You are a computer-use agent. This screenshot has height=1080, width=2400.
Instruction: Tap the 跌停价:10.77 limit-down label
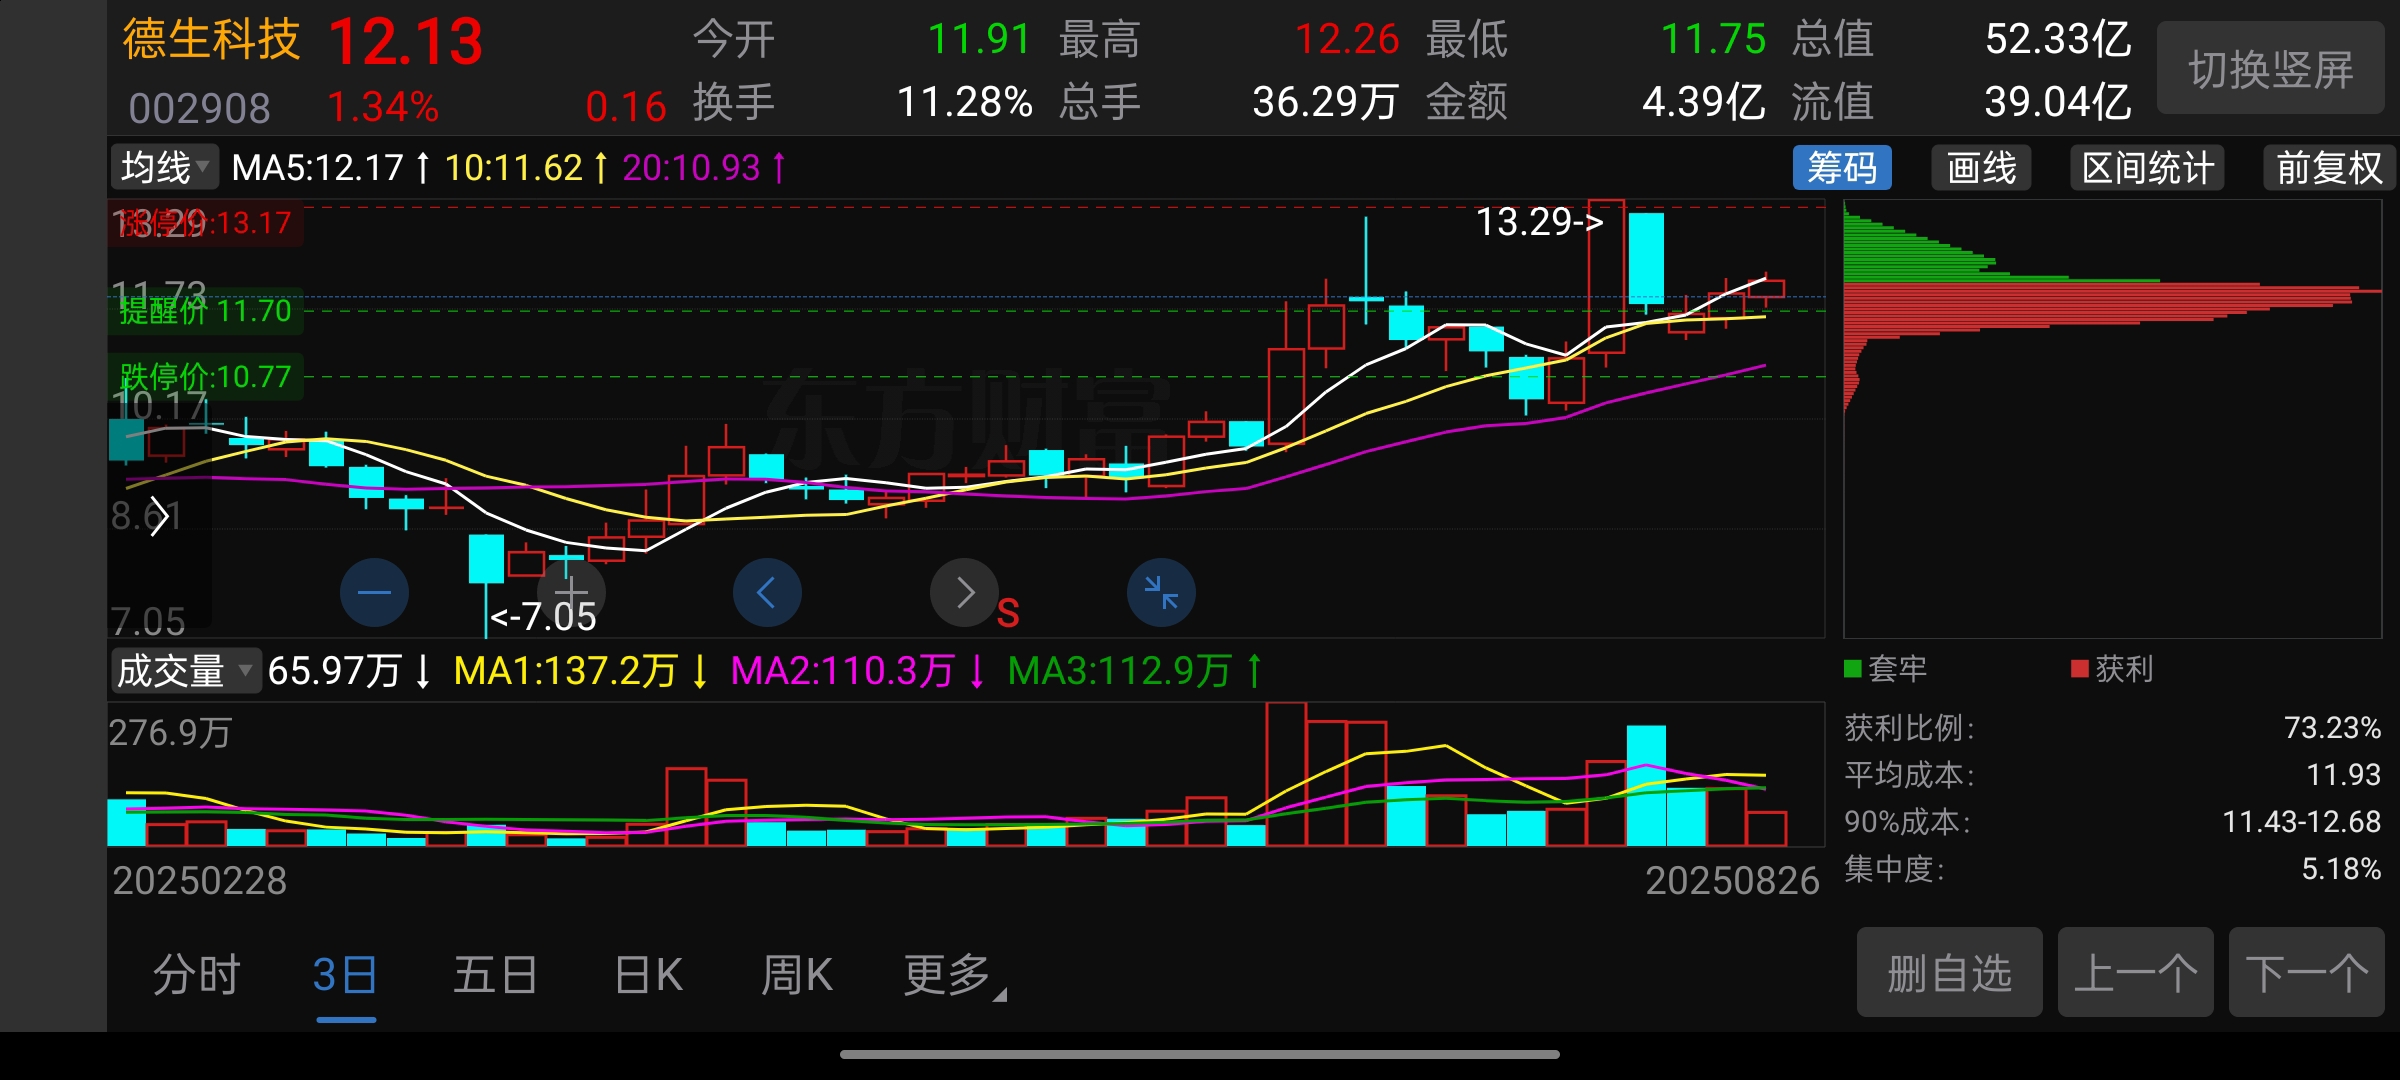coord(205,377)
